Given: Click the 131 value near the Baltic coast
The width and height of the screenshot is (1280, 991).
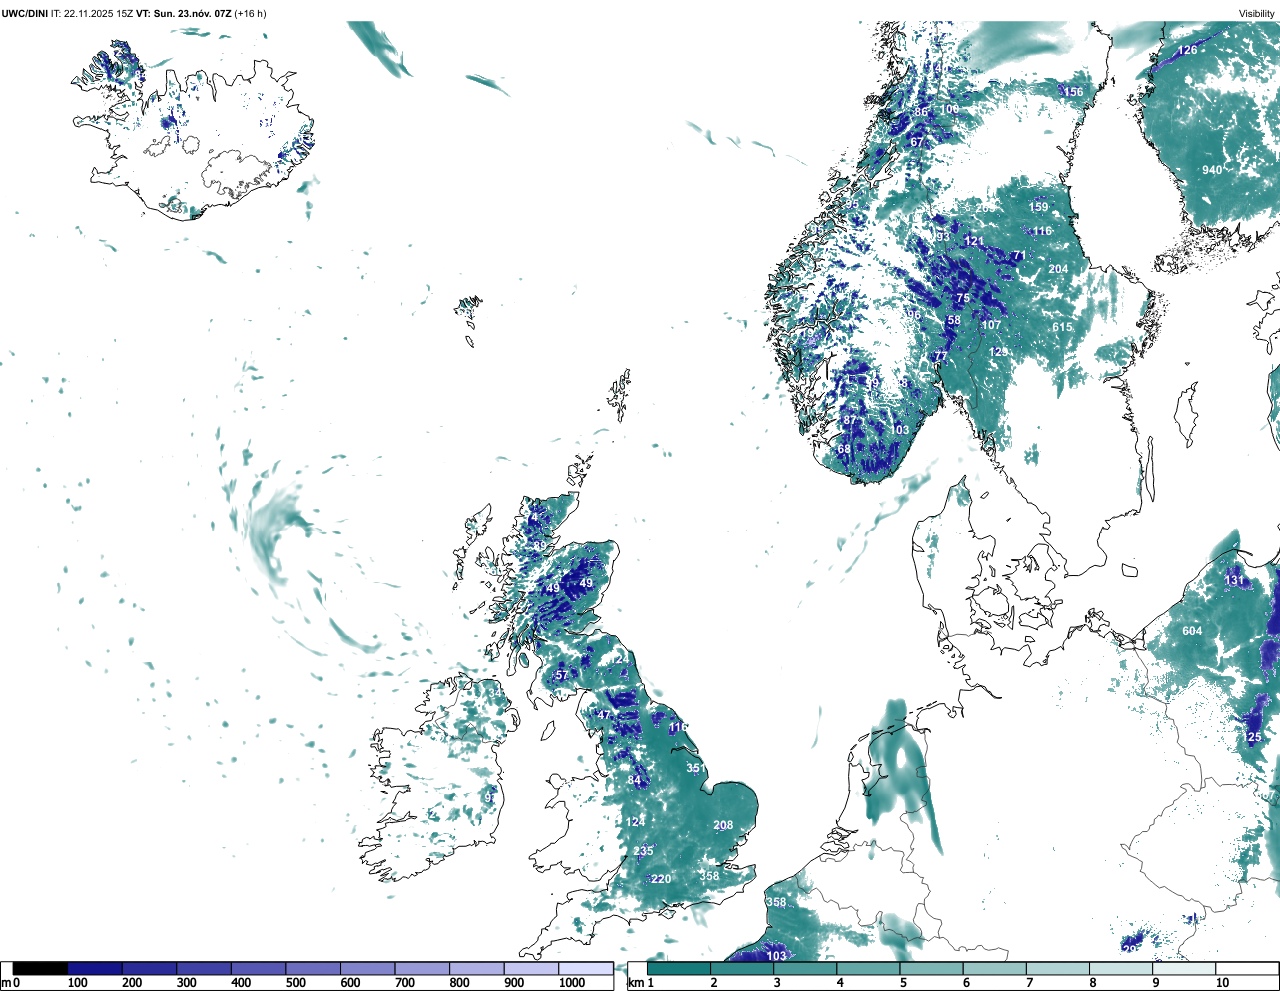Looking at the screenshot, I should [x=1235, y=580].
